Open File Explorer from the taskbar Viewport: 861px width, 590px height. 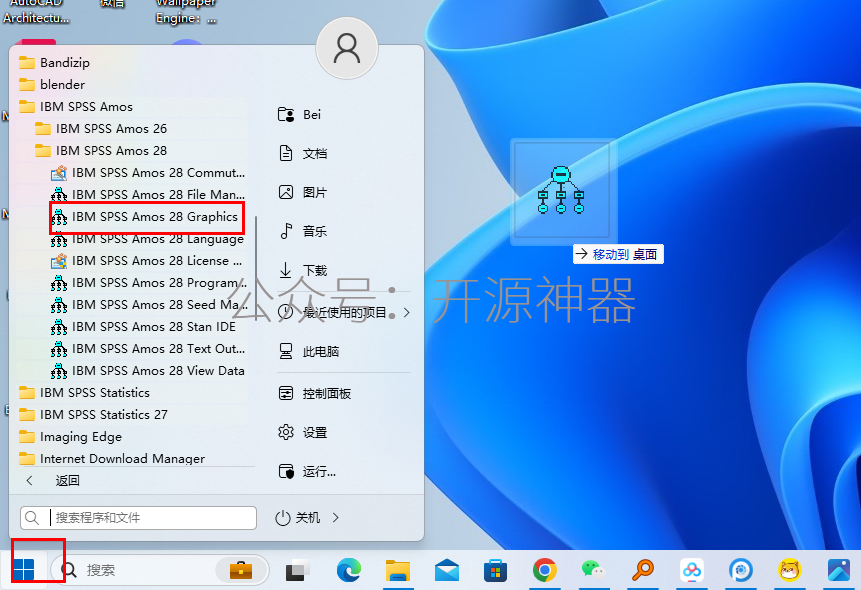[398, 570]
